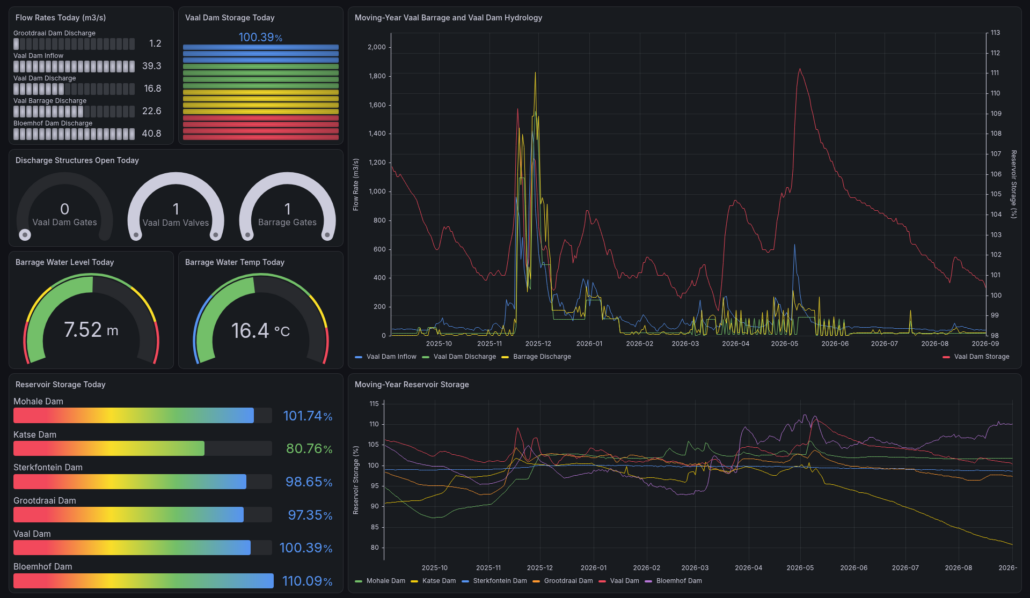Click the 2026-01 label on reservoir storage axis

pyautogui.click(x=593, y=568)
